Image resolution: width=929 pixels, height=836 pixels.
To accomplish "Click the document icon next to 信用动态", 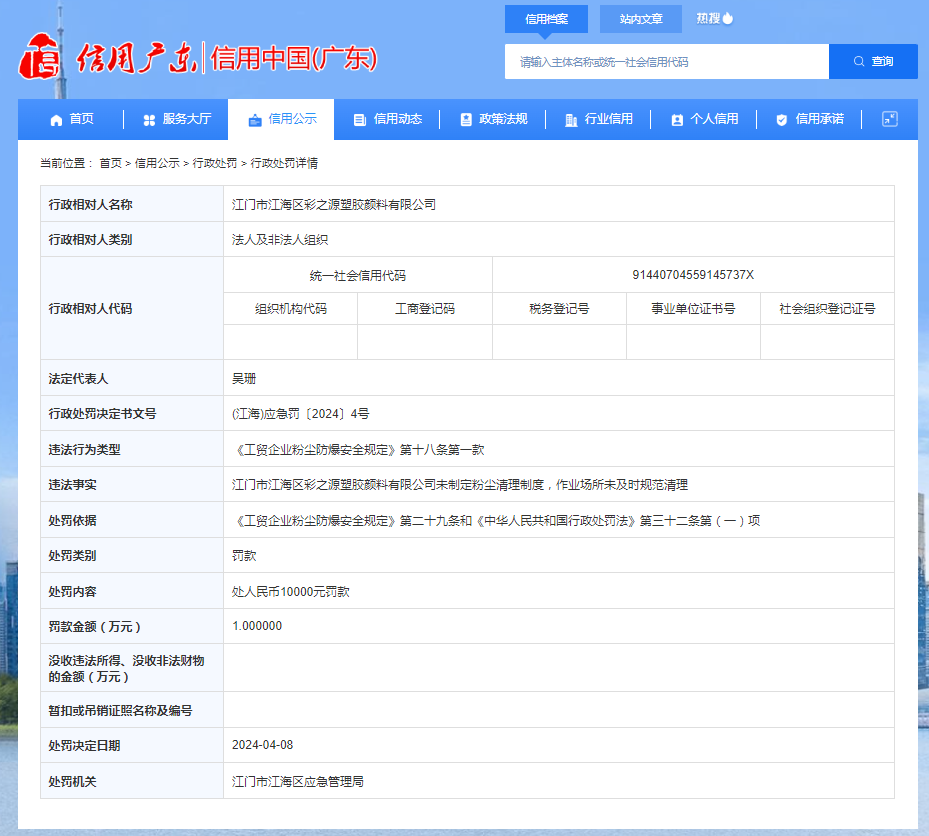I will 360,120.
